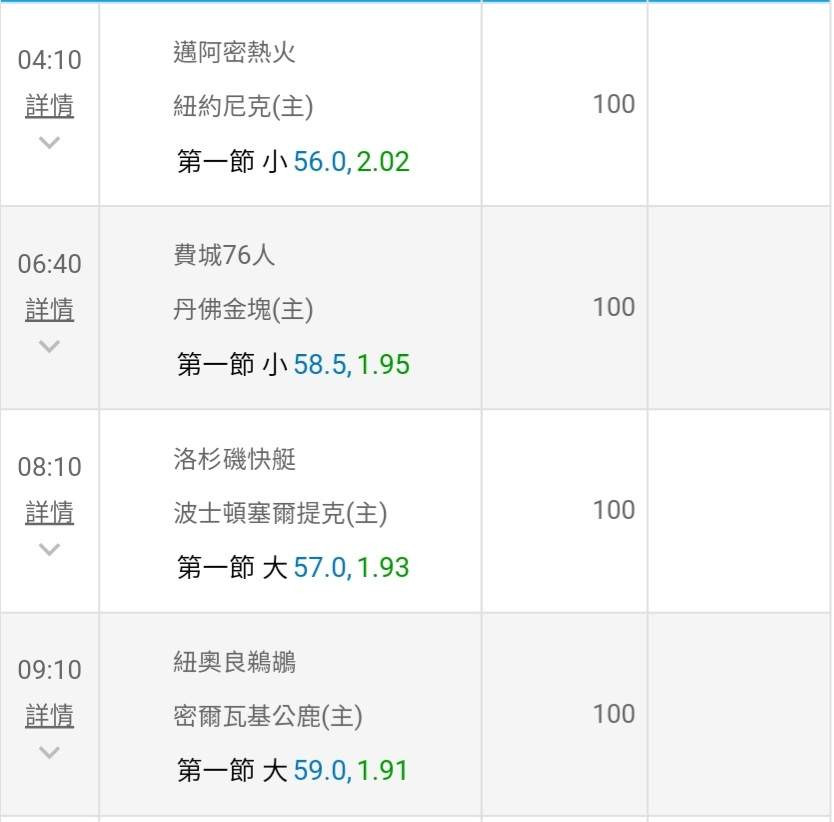This screenshot has height=822, width=834.
Task: Open 詳情 link for the 08:10 game
Action: tap(49, 512)
